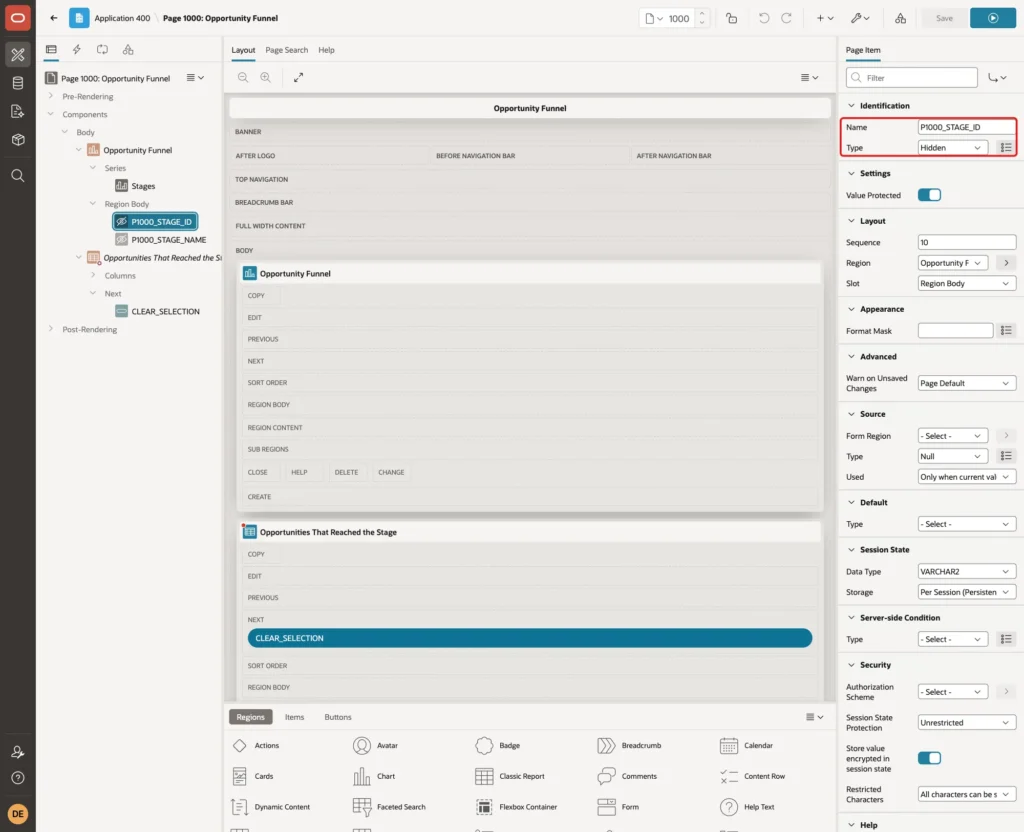Viewport: 1024px width, 832px height.
Task: Switch to the Processing tab icon
Action: [x=103, y=50]
